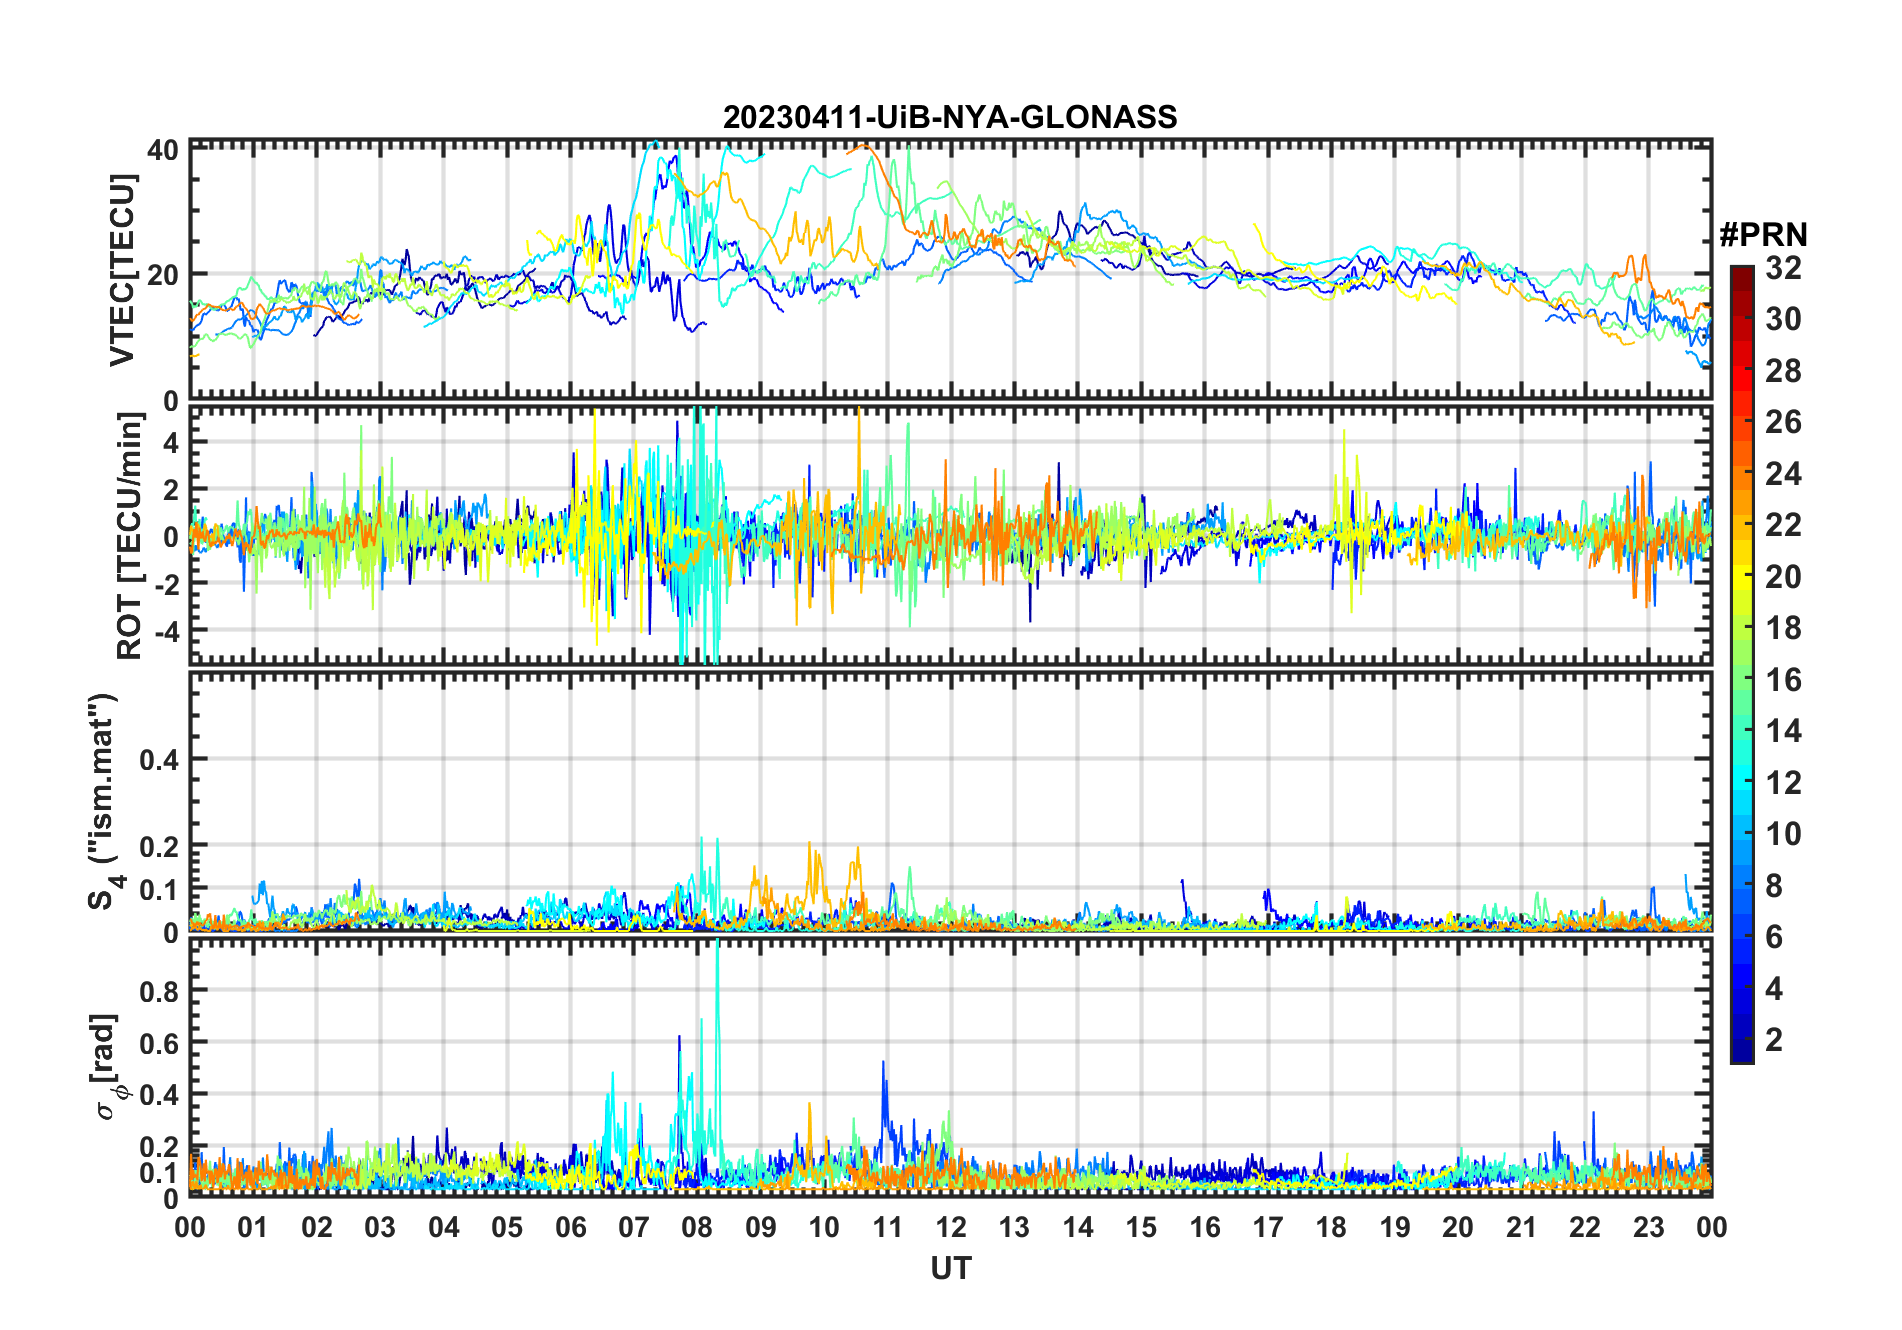Click x-axis tick label 03
Image resolution: width=1902 pixels, height=1330 pixels.
click(380, 1227)
